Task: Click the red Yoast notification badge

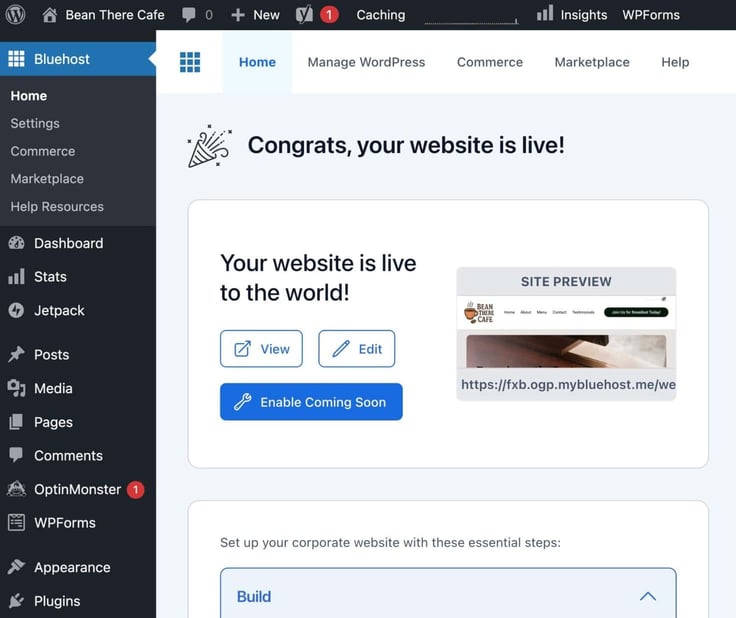Action: [x=329, y=15]
